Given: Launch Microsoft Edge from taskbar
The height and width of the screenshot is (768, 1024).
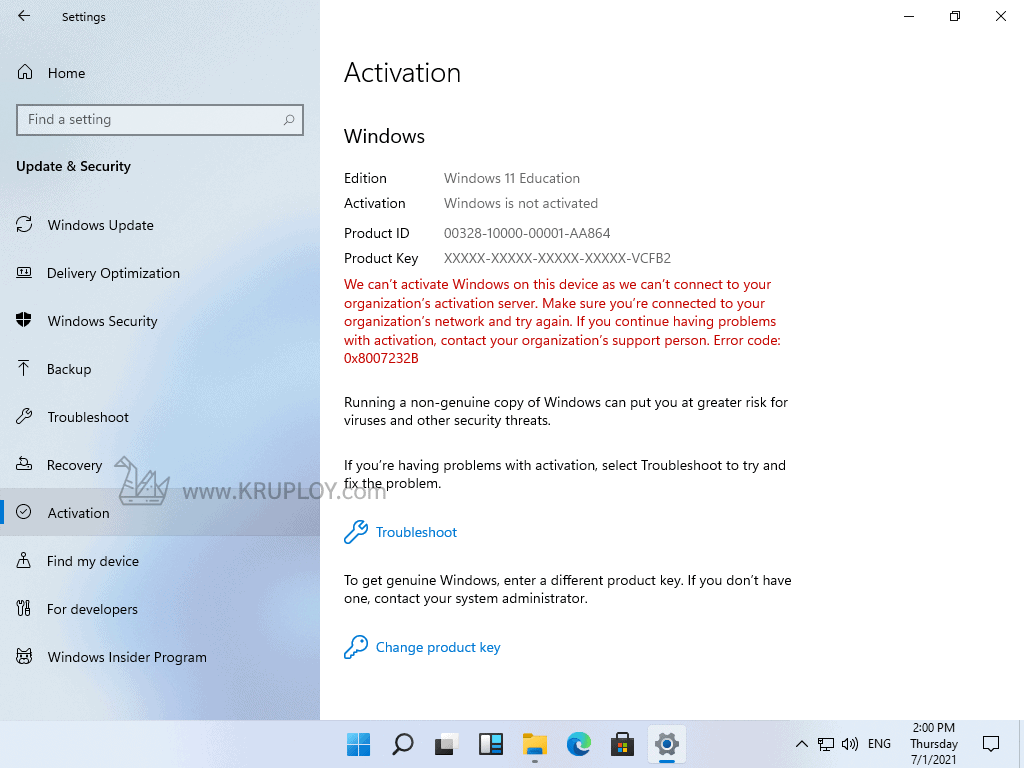Looking at the screenshot, I should (579, 744).
